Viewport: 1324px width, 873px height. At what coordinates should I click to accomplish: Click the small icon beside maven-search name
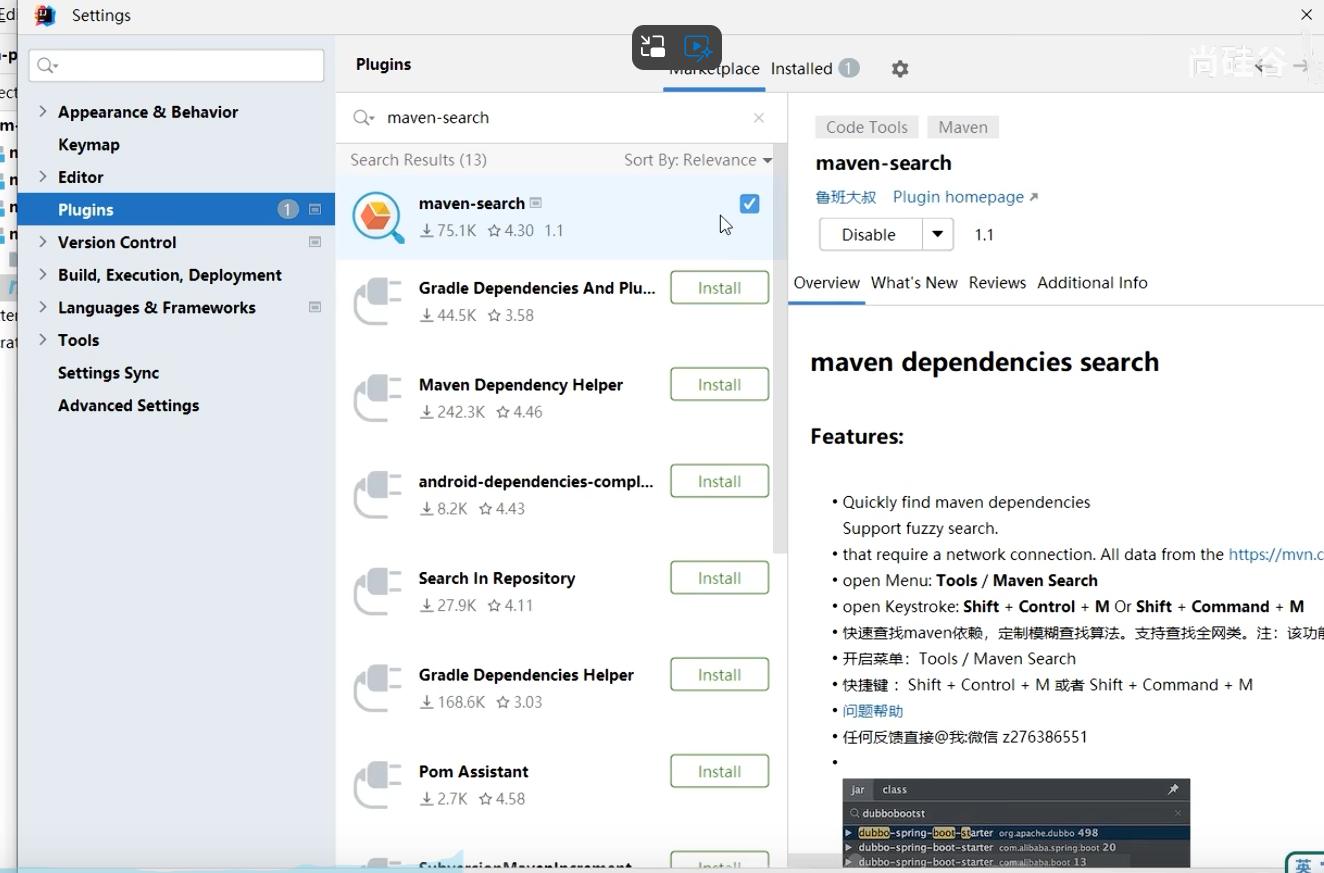(x=536, y=203)
